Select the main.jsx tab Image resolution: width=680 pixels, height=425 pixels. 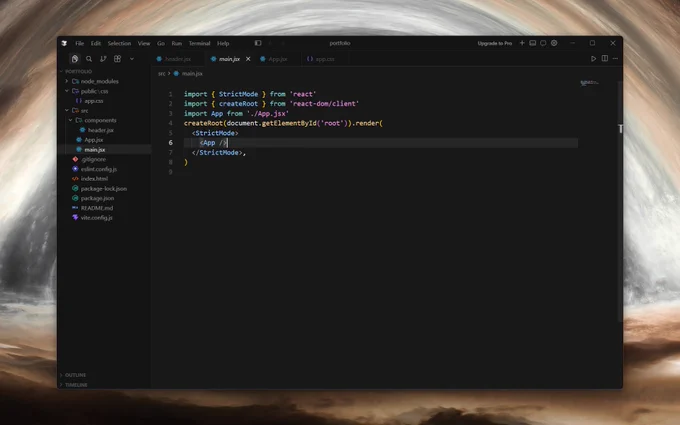[x=229, y=59]
